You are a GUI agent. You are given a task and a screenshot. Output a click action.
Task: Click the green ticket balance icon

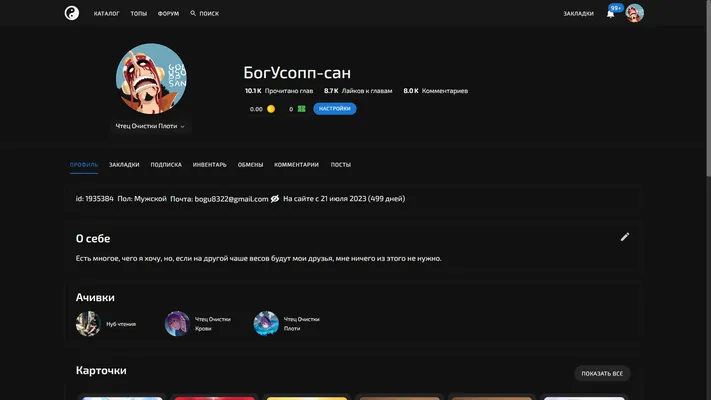[x=302, y=109]
